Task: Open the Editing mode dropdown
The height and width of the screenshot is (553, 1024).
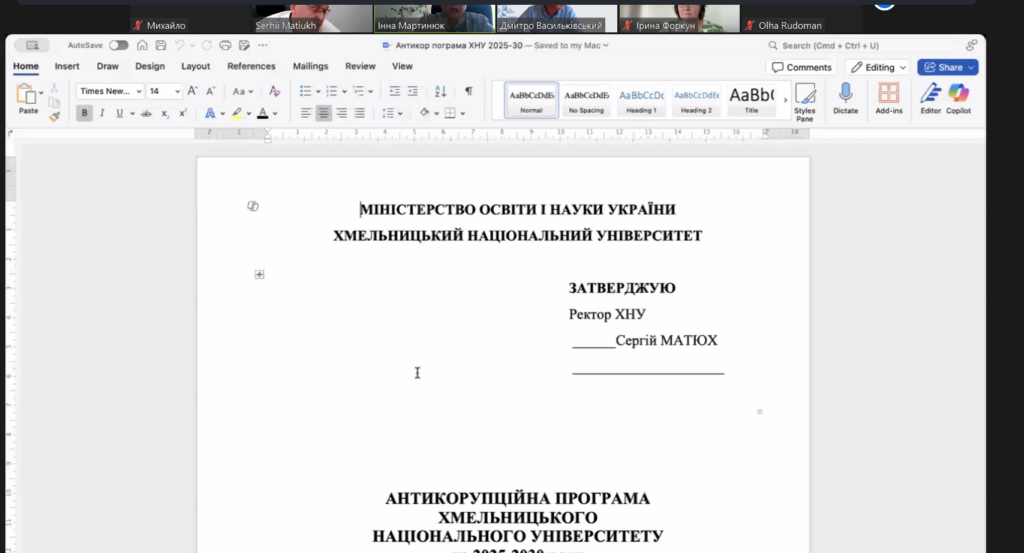Action: point(878,67)
